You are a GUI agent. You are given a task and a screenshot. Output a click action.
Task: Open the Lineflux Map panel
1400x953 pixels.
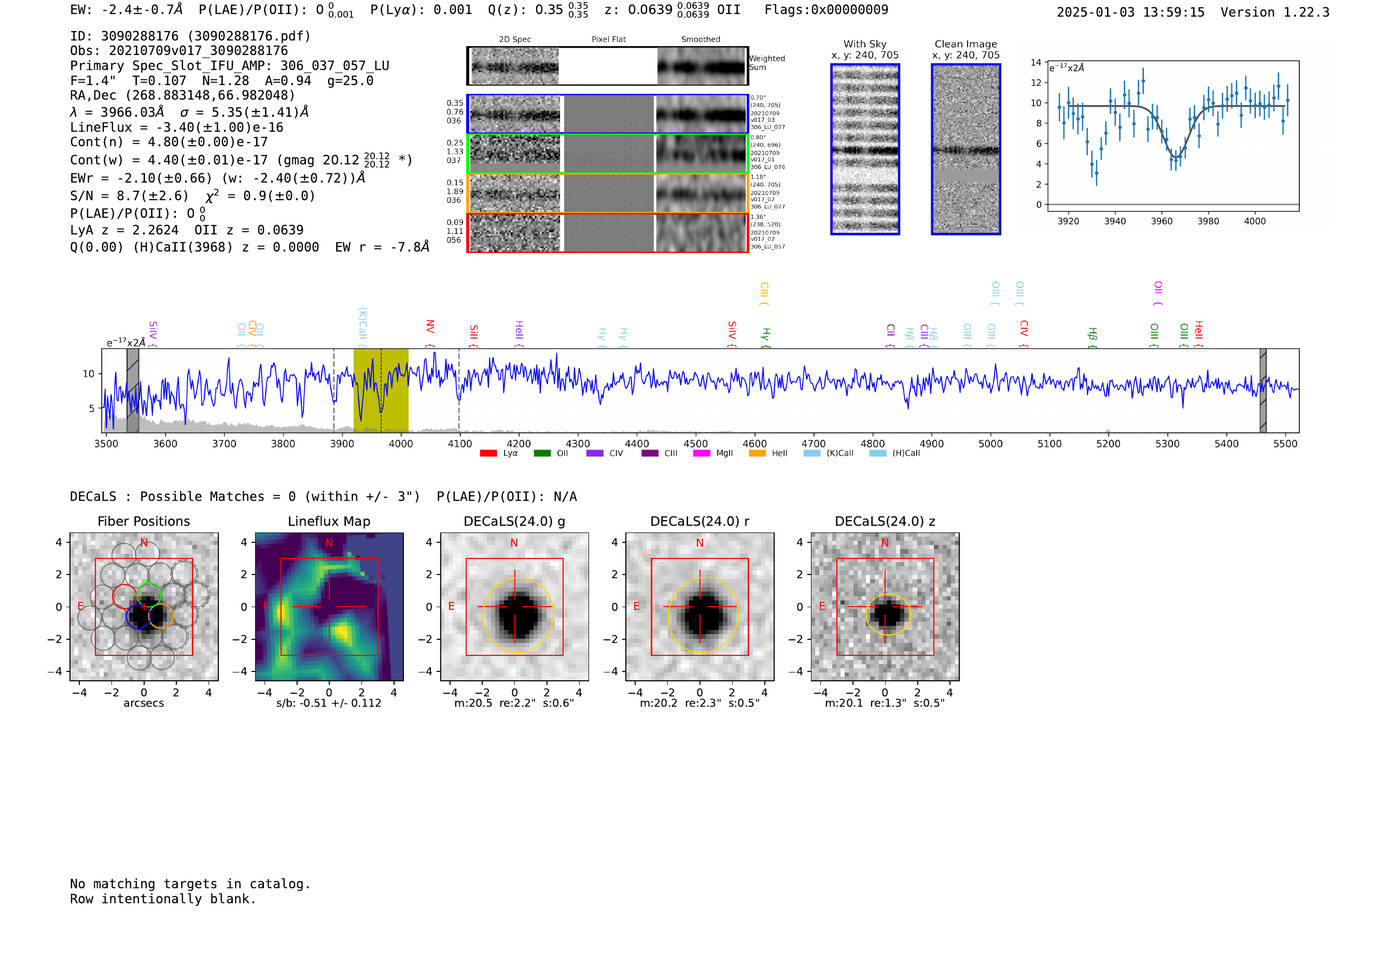(329, 606)
